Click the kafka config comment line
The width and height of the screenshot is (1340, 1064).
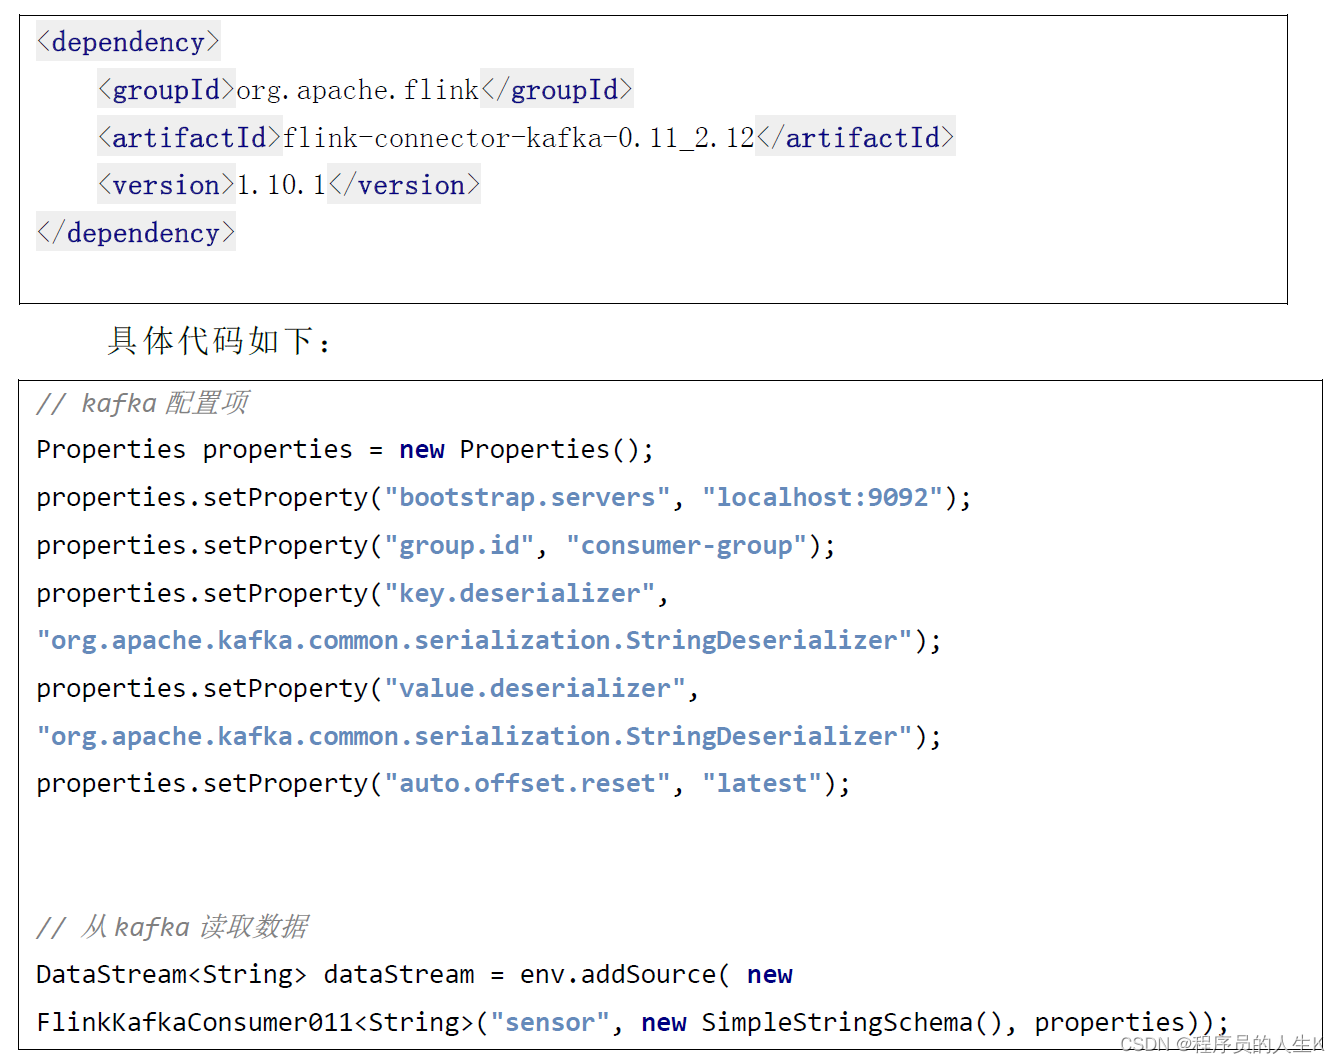point(142,403)
